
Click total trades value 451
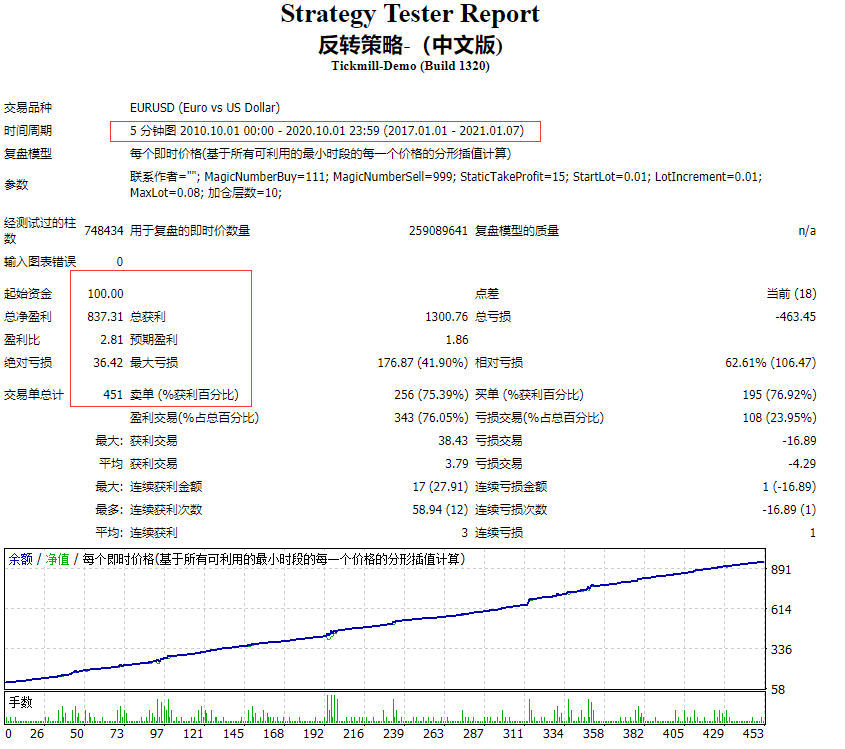pos(113,395)
